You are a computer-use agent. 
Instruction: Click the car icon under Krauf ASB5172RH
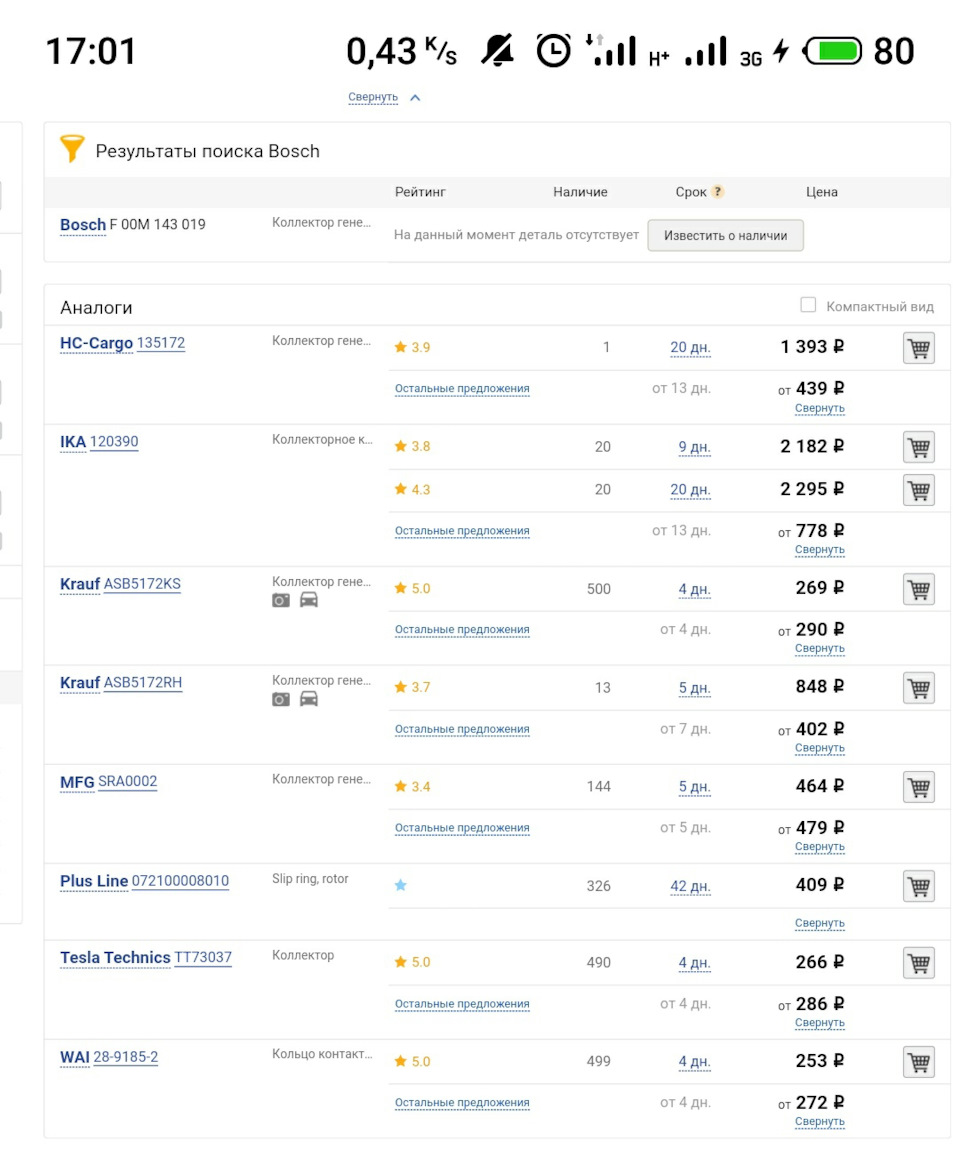tap(309, 699)
